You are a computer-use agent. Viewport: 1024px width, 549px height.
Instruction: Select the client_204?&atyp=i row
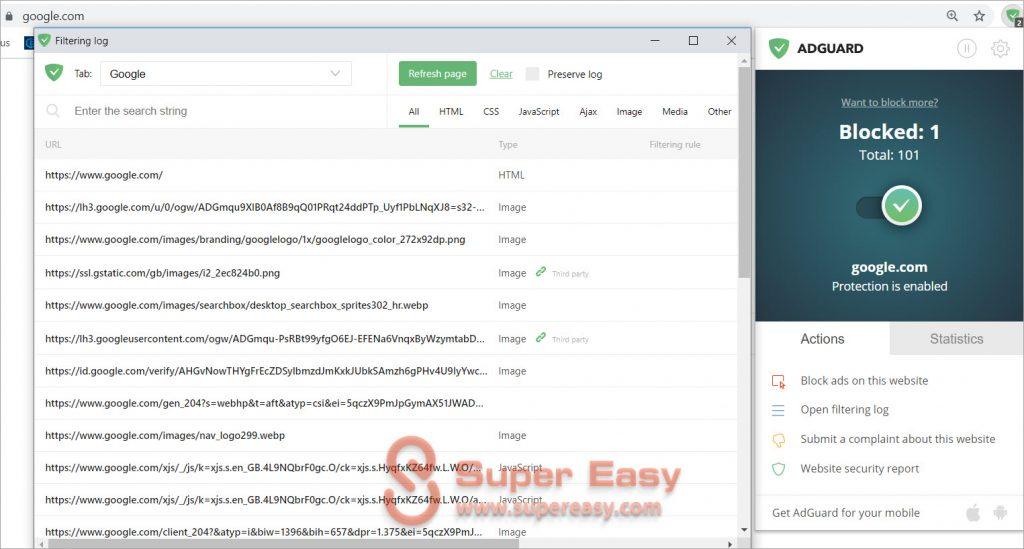(386, 532)
